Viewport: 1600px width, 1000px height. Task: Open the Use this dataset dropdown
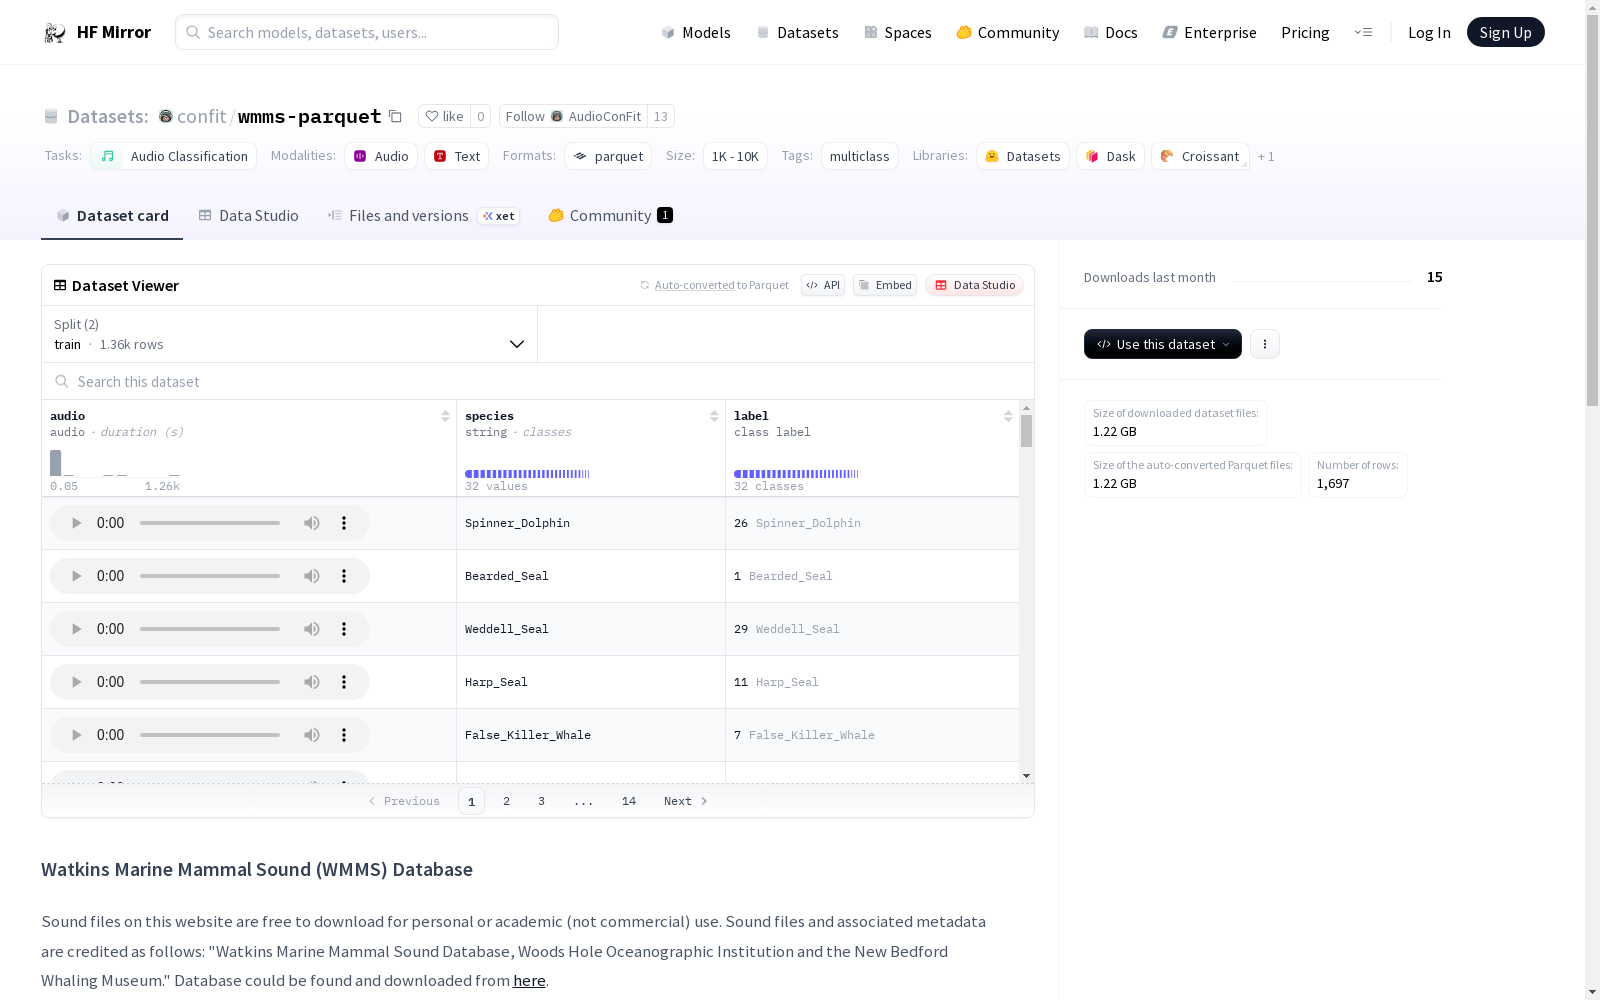coord(1163,344)
